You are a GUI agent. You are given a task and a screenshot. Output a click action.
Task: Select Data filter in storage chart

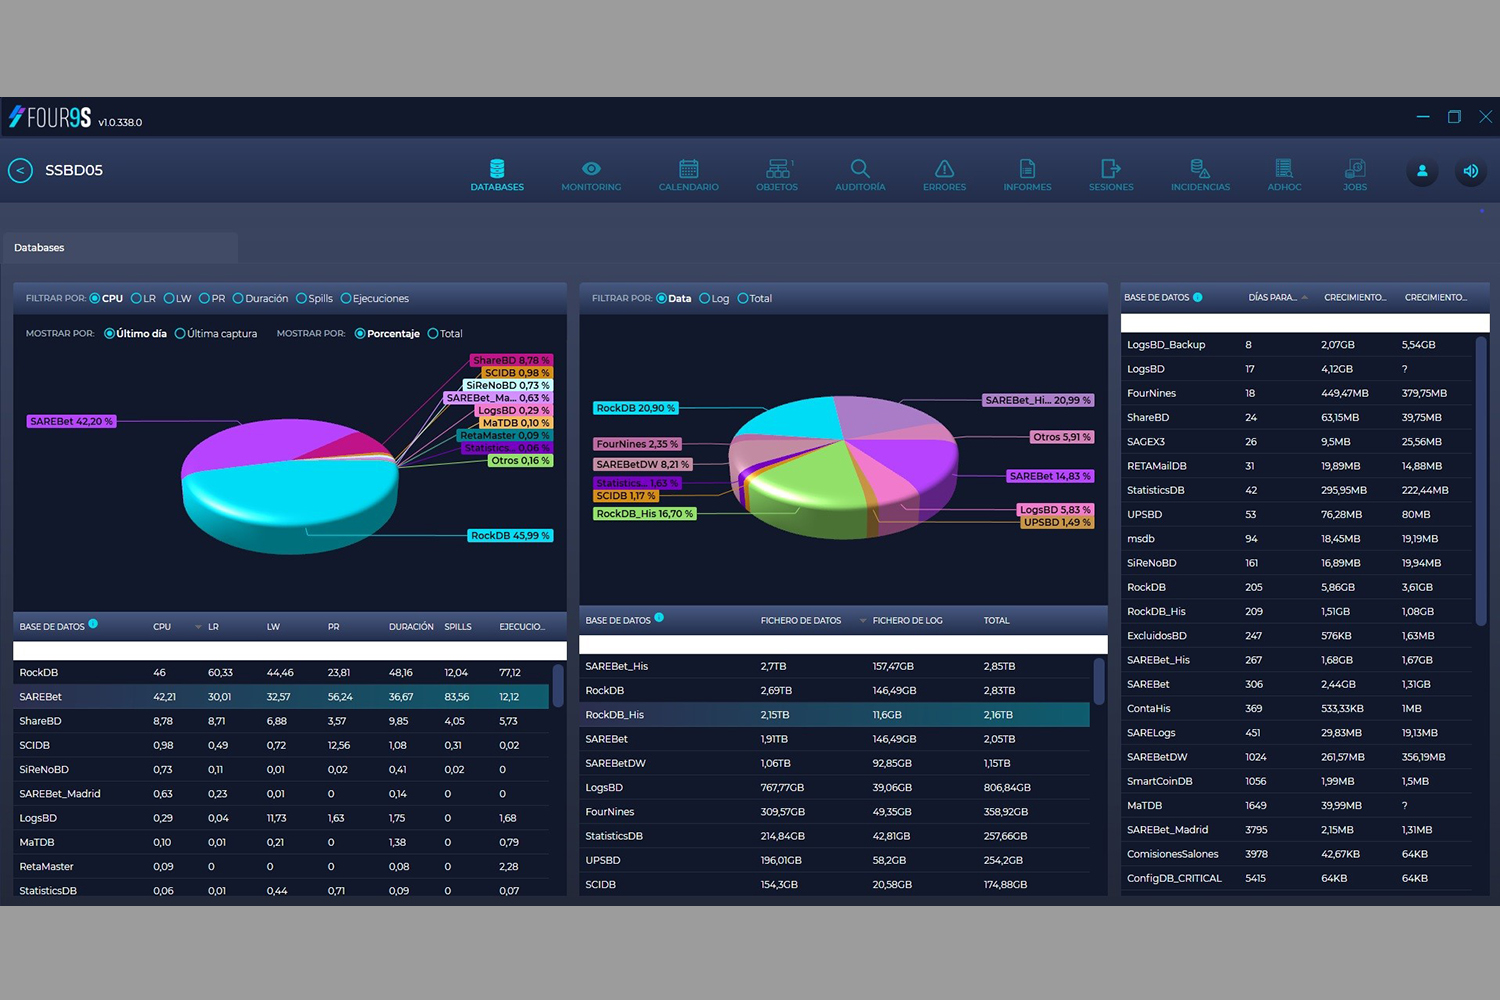[x=661, y=298]
